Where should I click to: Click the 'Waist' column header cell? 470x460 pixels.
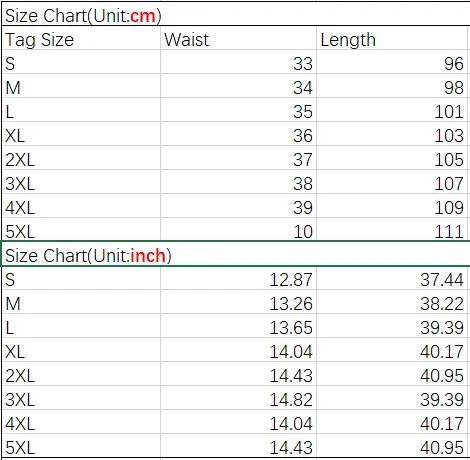coord(238,38)
